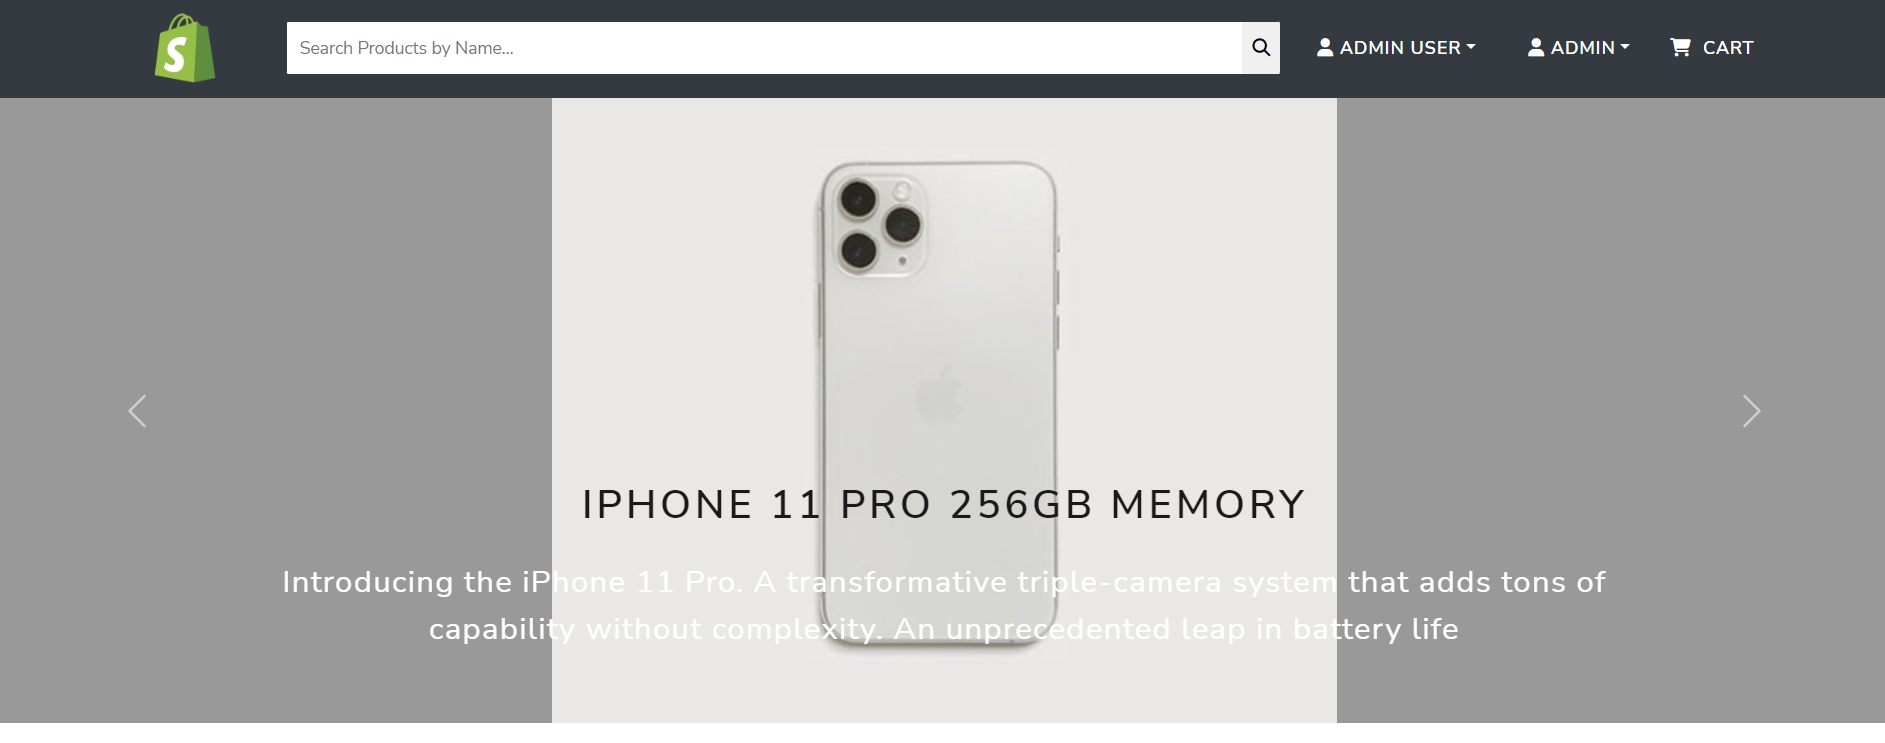The image size is (1885, 743).
Task: Click the Admin User person icon
Action: coord(1325,47)
